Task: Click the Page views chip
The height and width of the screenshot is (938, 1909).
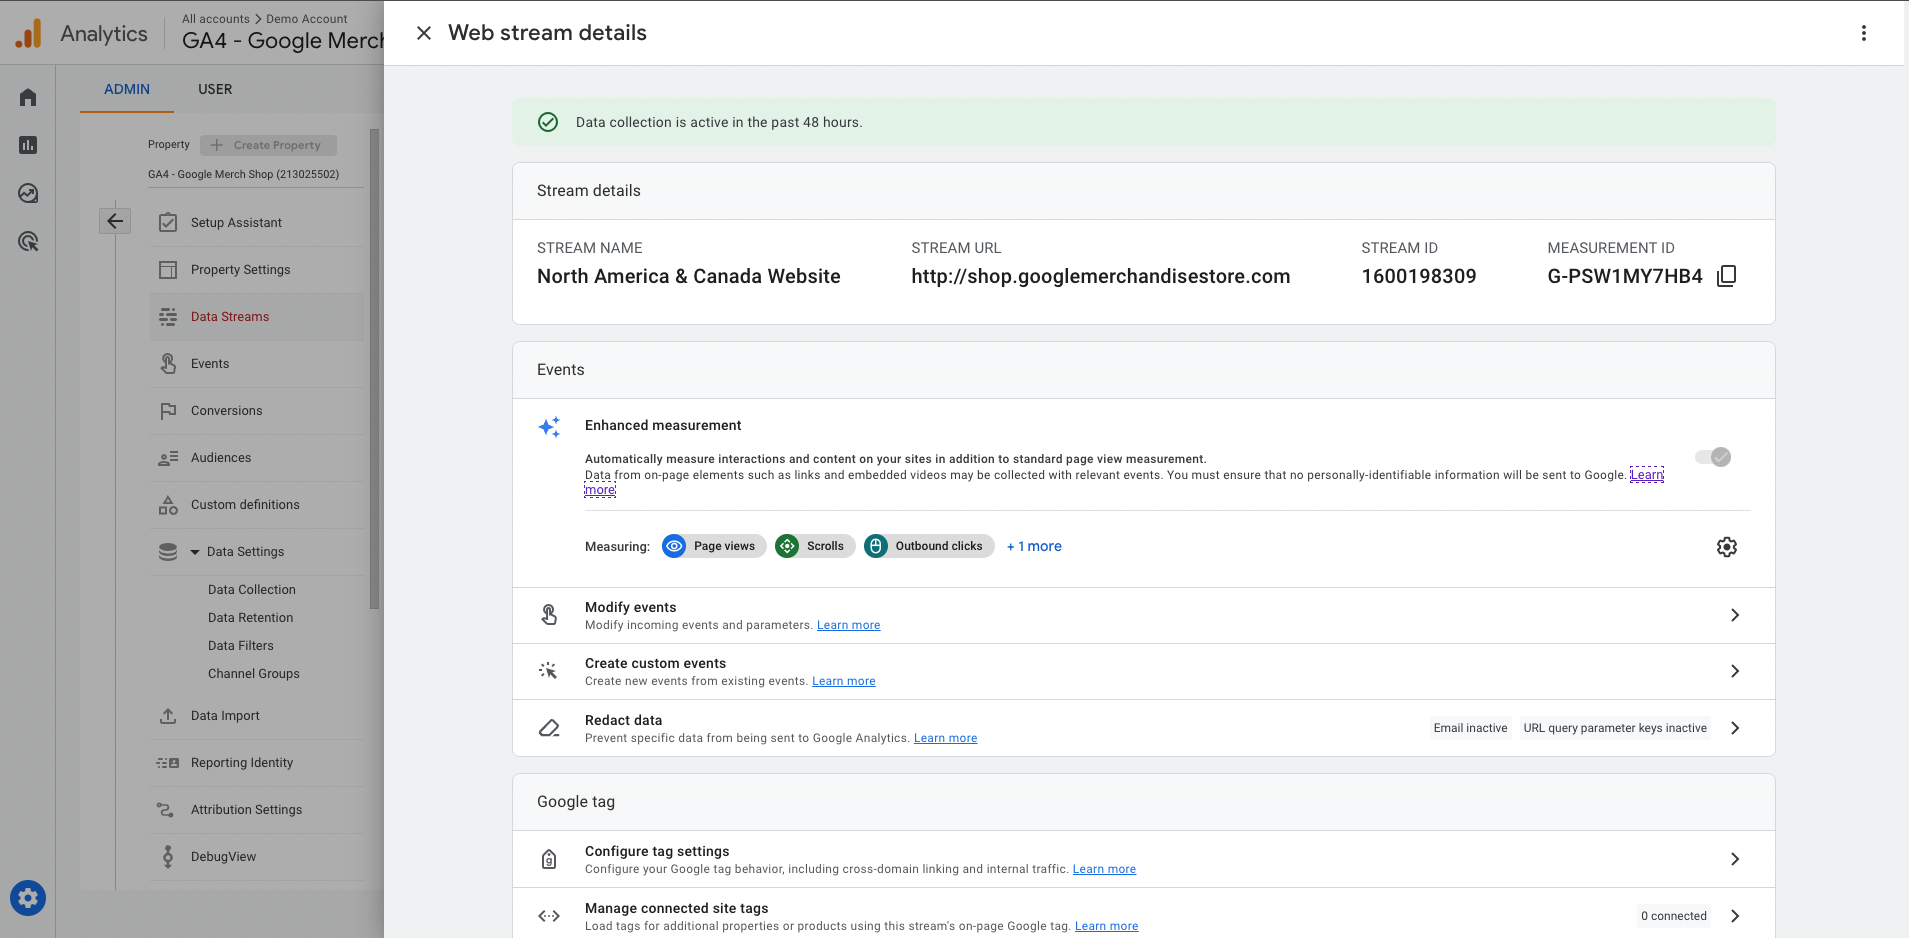Action: (714, 546)
